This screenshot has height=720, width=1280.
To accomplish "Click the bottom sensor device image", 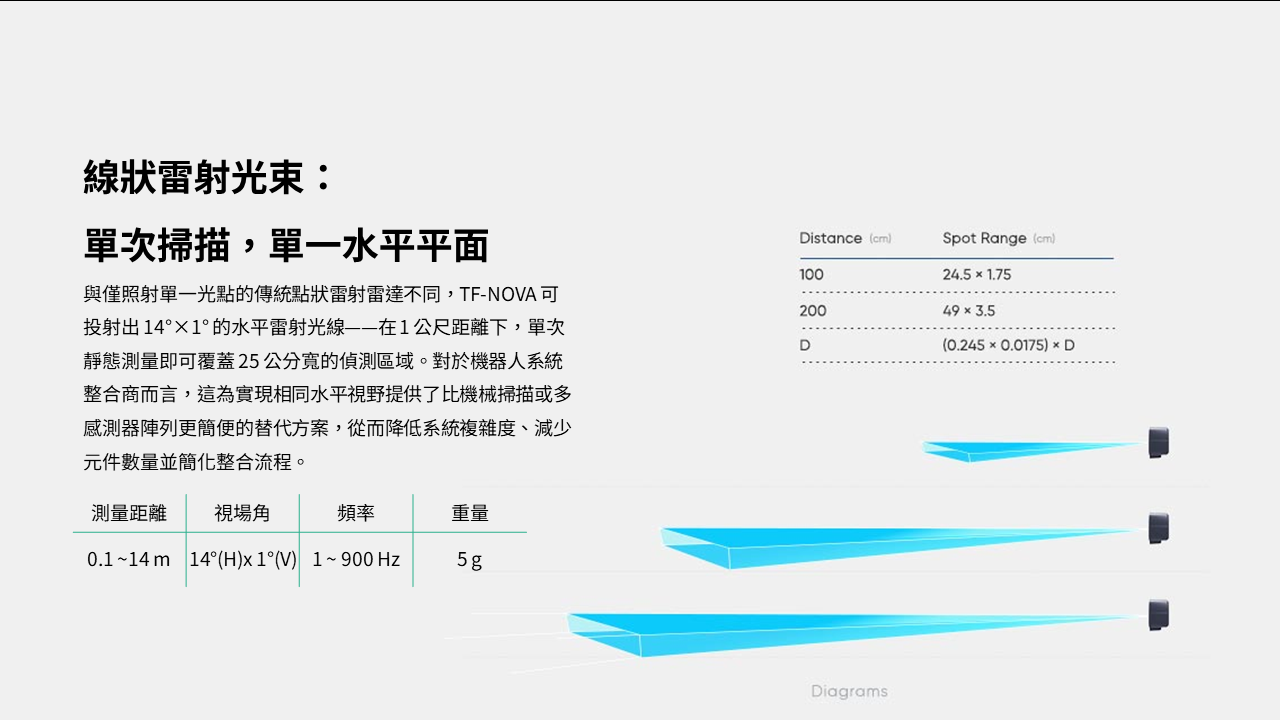I will point(1159,614).
